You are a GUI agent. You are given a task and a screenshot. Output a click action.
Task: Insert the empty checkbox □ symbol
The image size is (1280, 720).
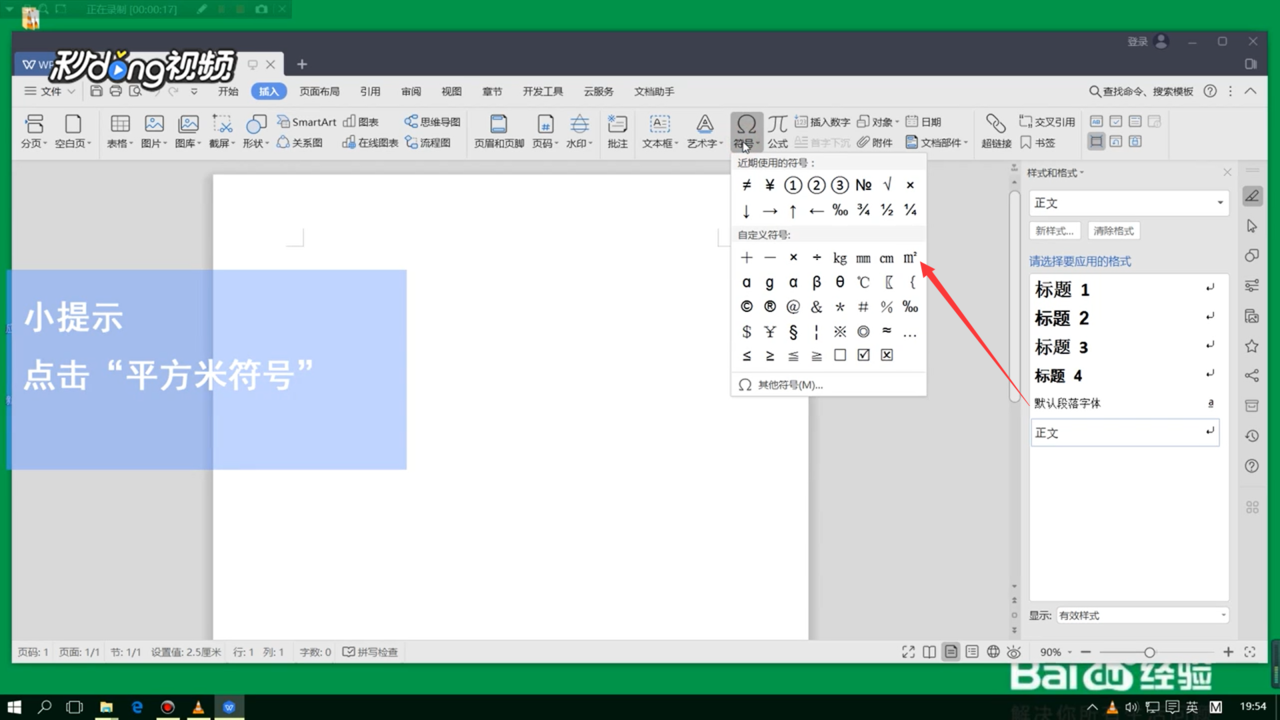click(840, 355)
